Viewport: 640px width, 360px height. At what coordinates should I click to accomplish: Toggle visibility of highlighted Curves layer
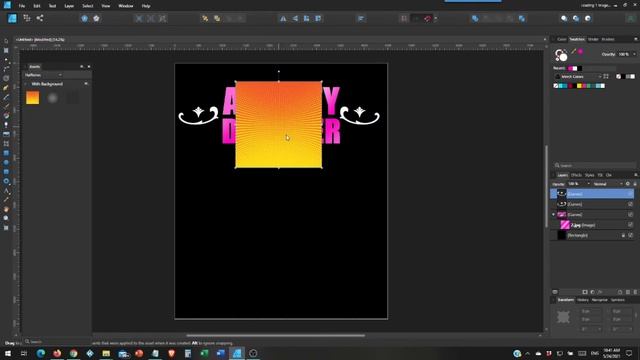tap(631, 193)
